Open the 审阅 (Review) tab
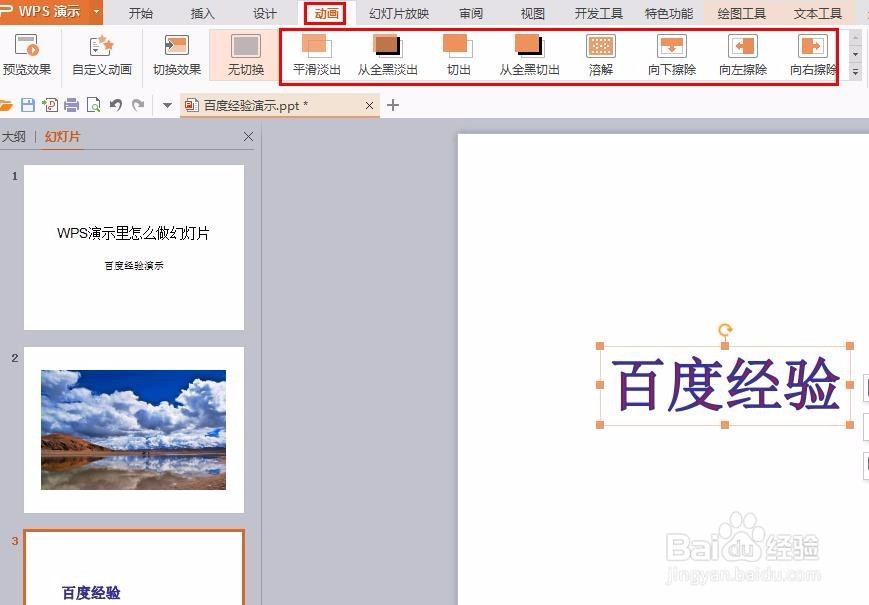This screenshot has height=605, width=869. [x=471, y=13]
